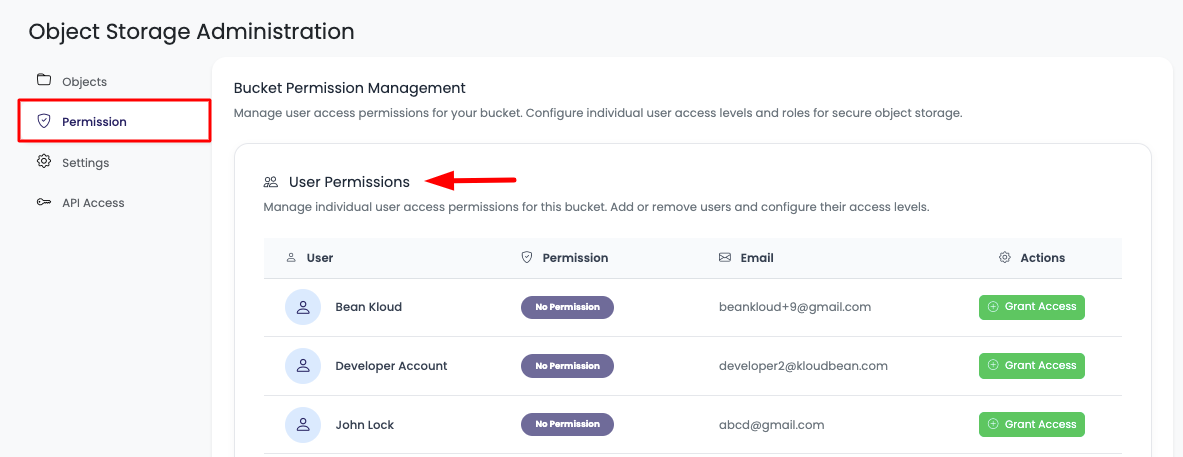Click the User Permissions heading
This screenshot has width=1183, height=457.
point(349,182)
